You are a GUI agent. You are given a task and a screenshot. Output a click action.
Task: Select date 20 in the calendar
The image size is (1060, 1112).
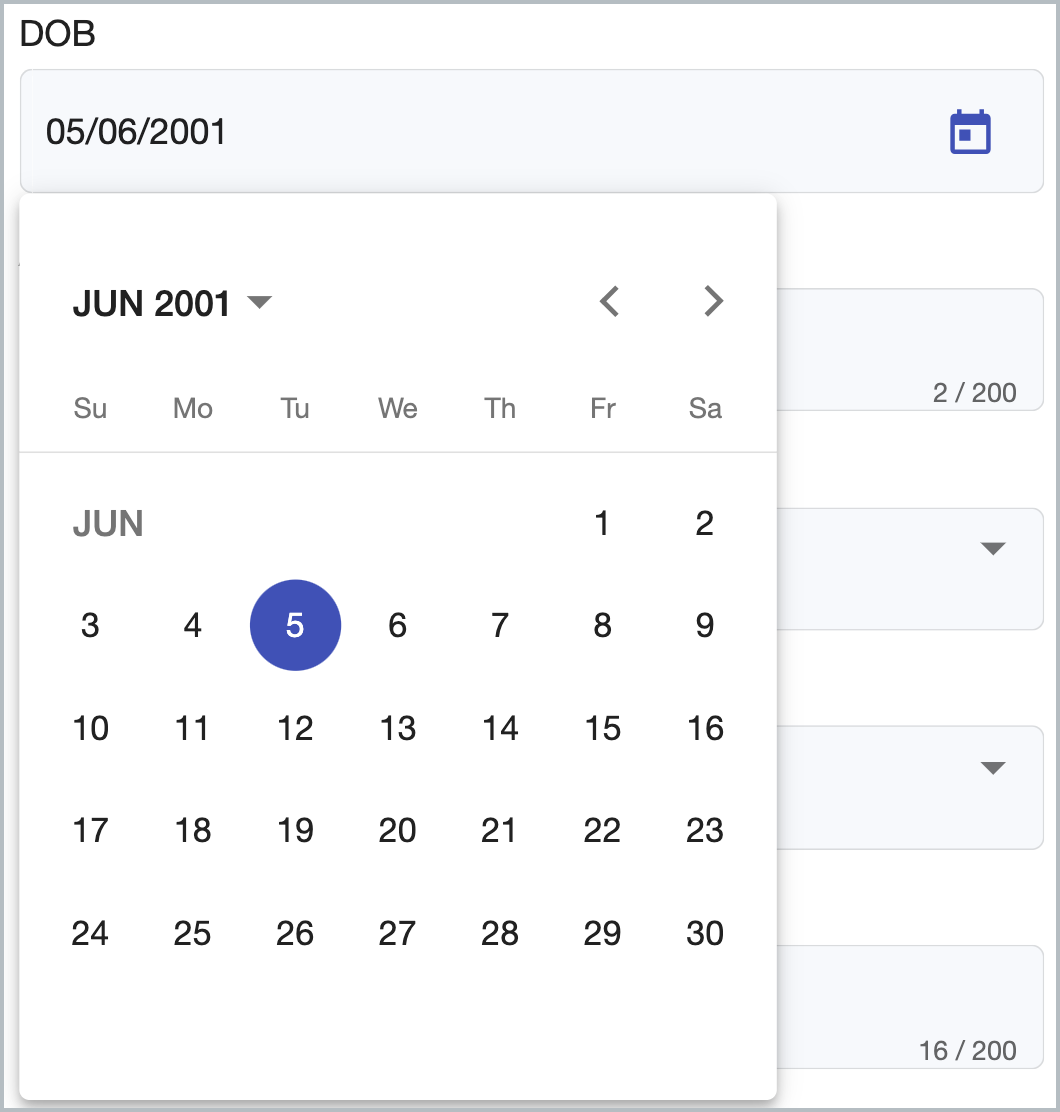click(397, 830)
